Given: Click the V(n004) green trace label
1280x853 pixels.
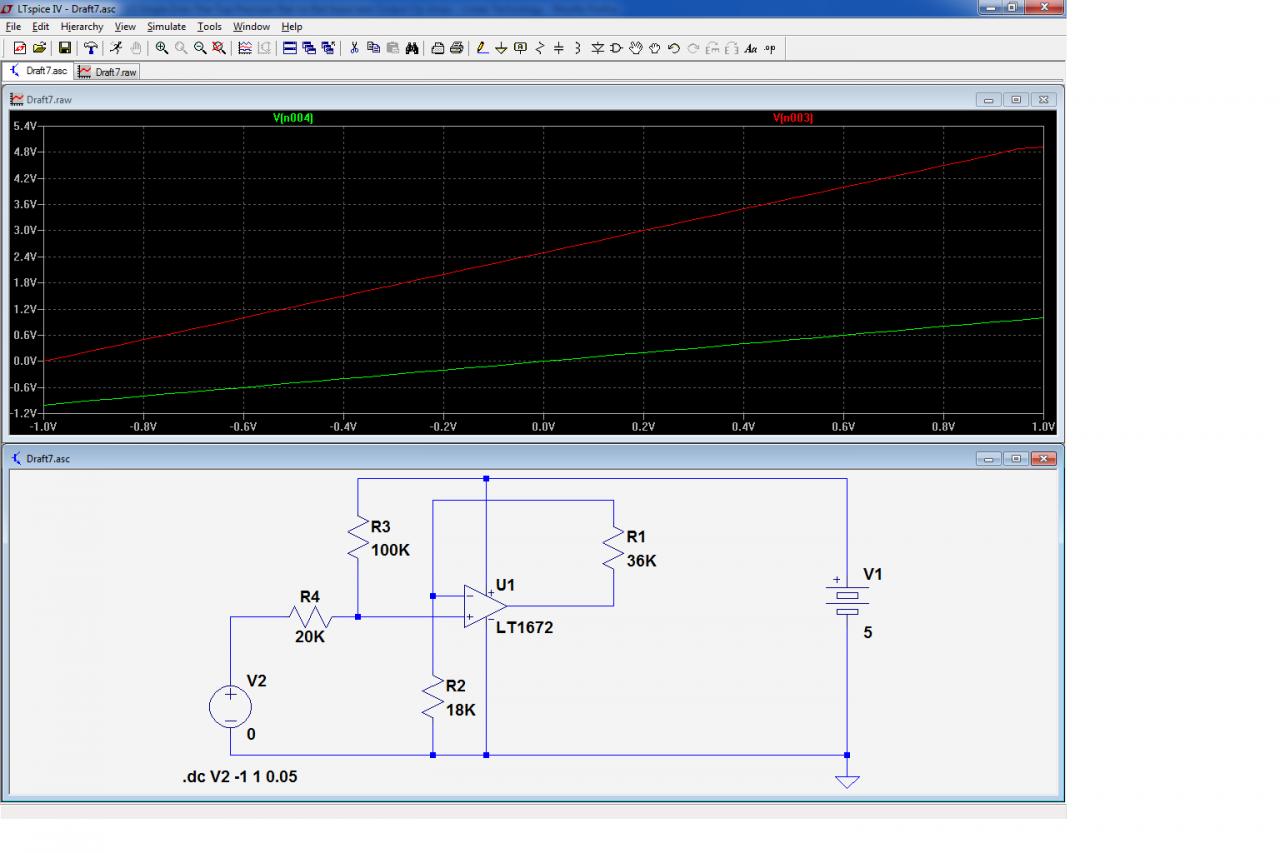Looking at the screenshot, I should (293, 118).
